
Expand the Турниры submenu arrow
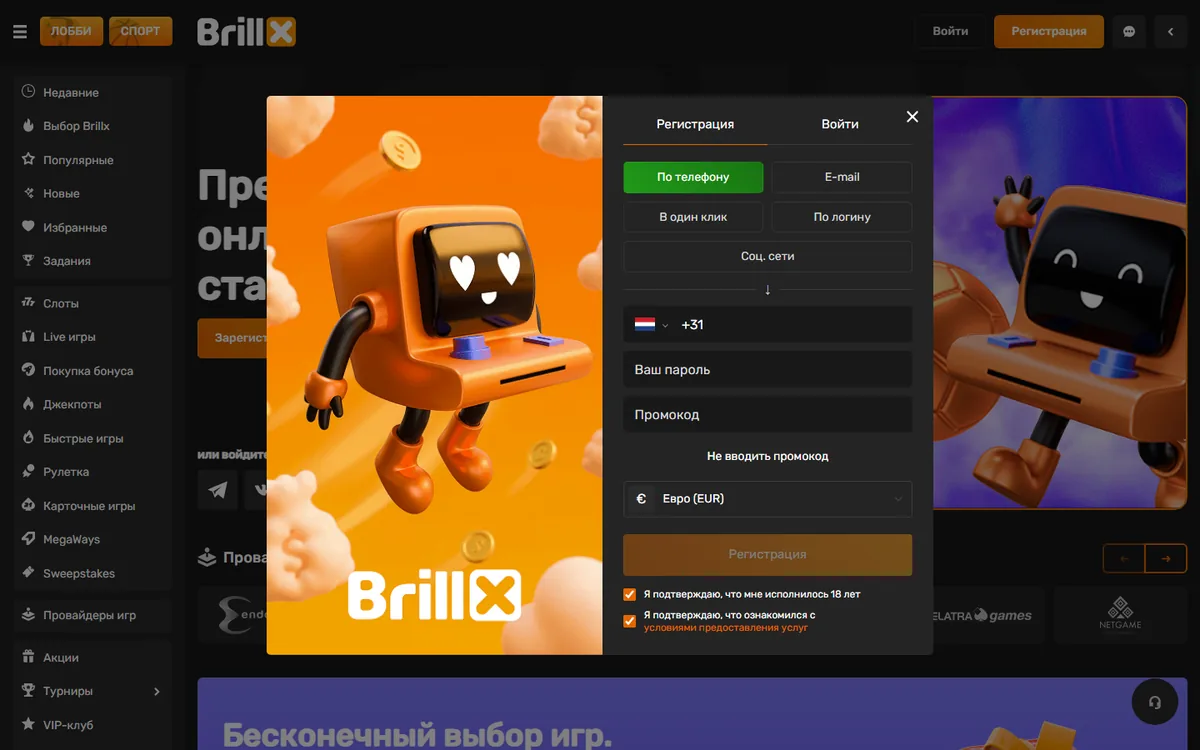click(156, 691)
